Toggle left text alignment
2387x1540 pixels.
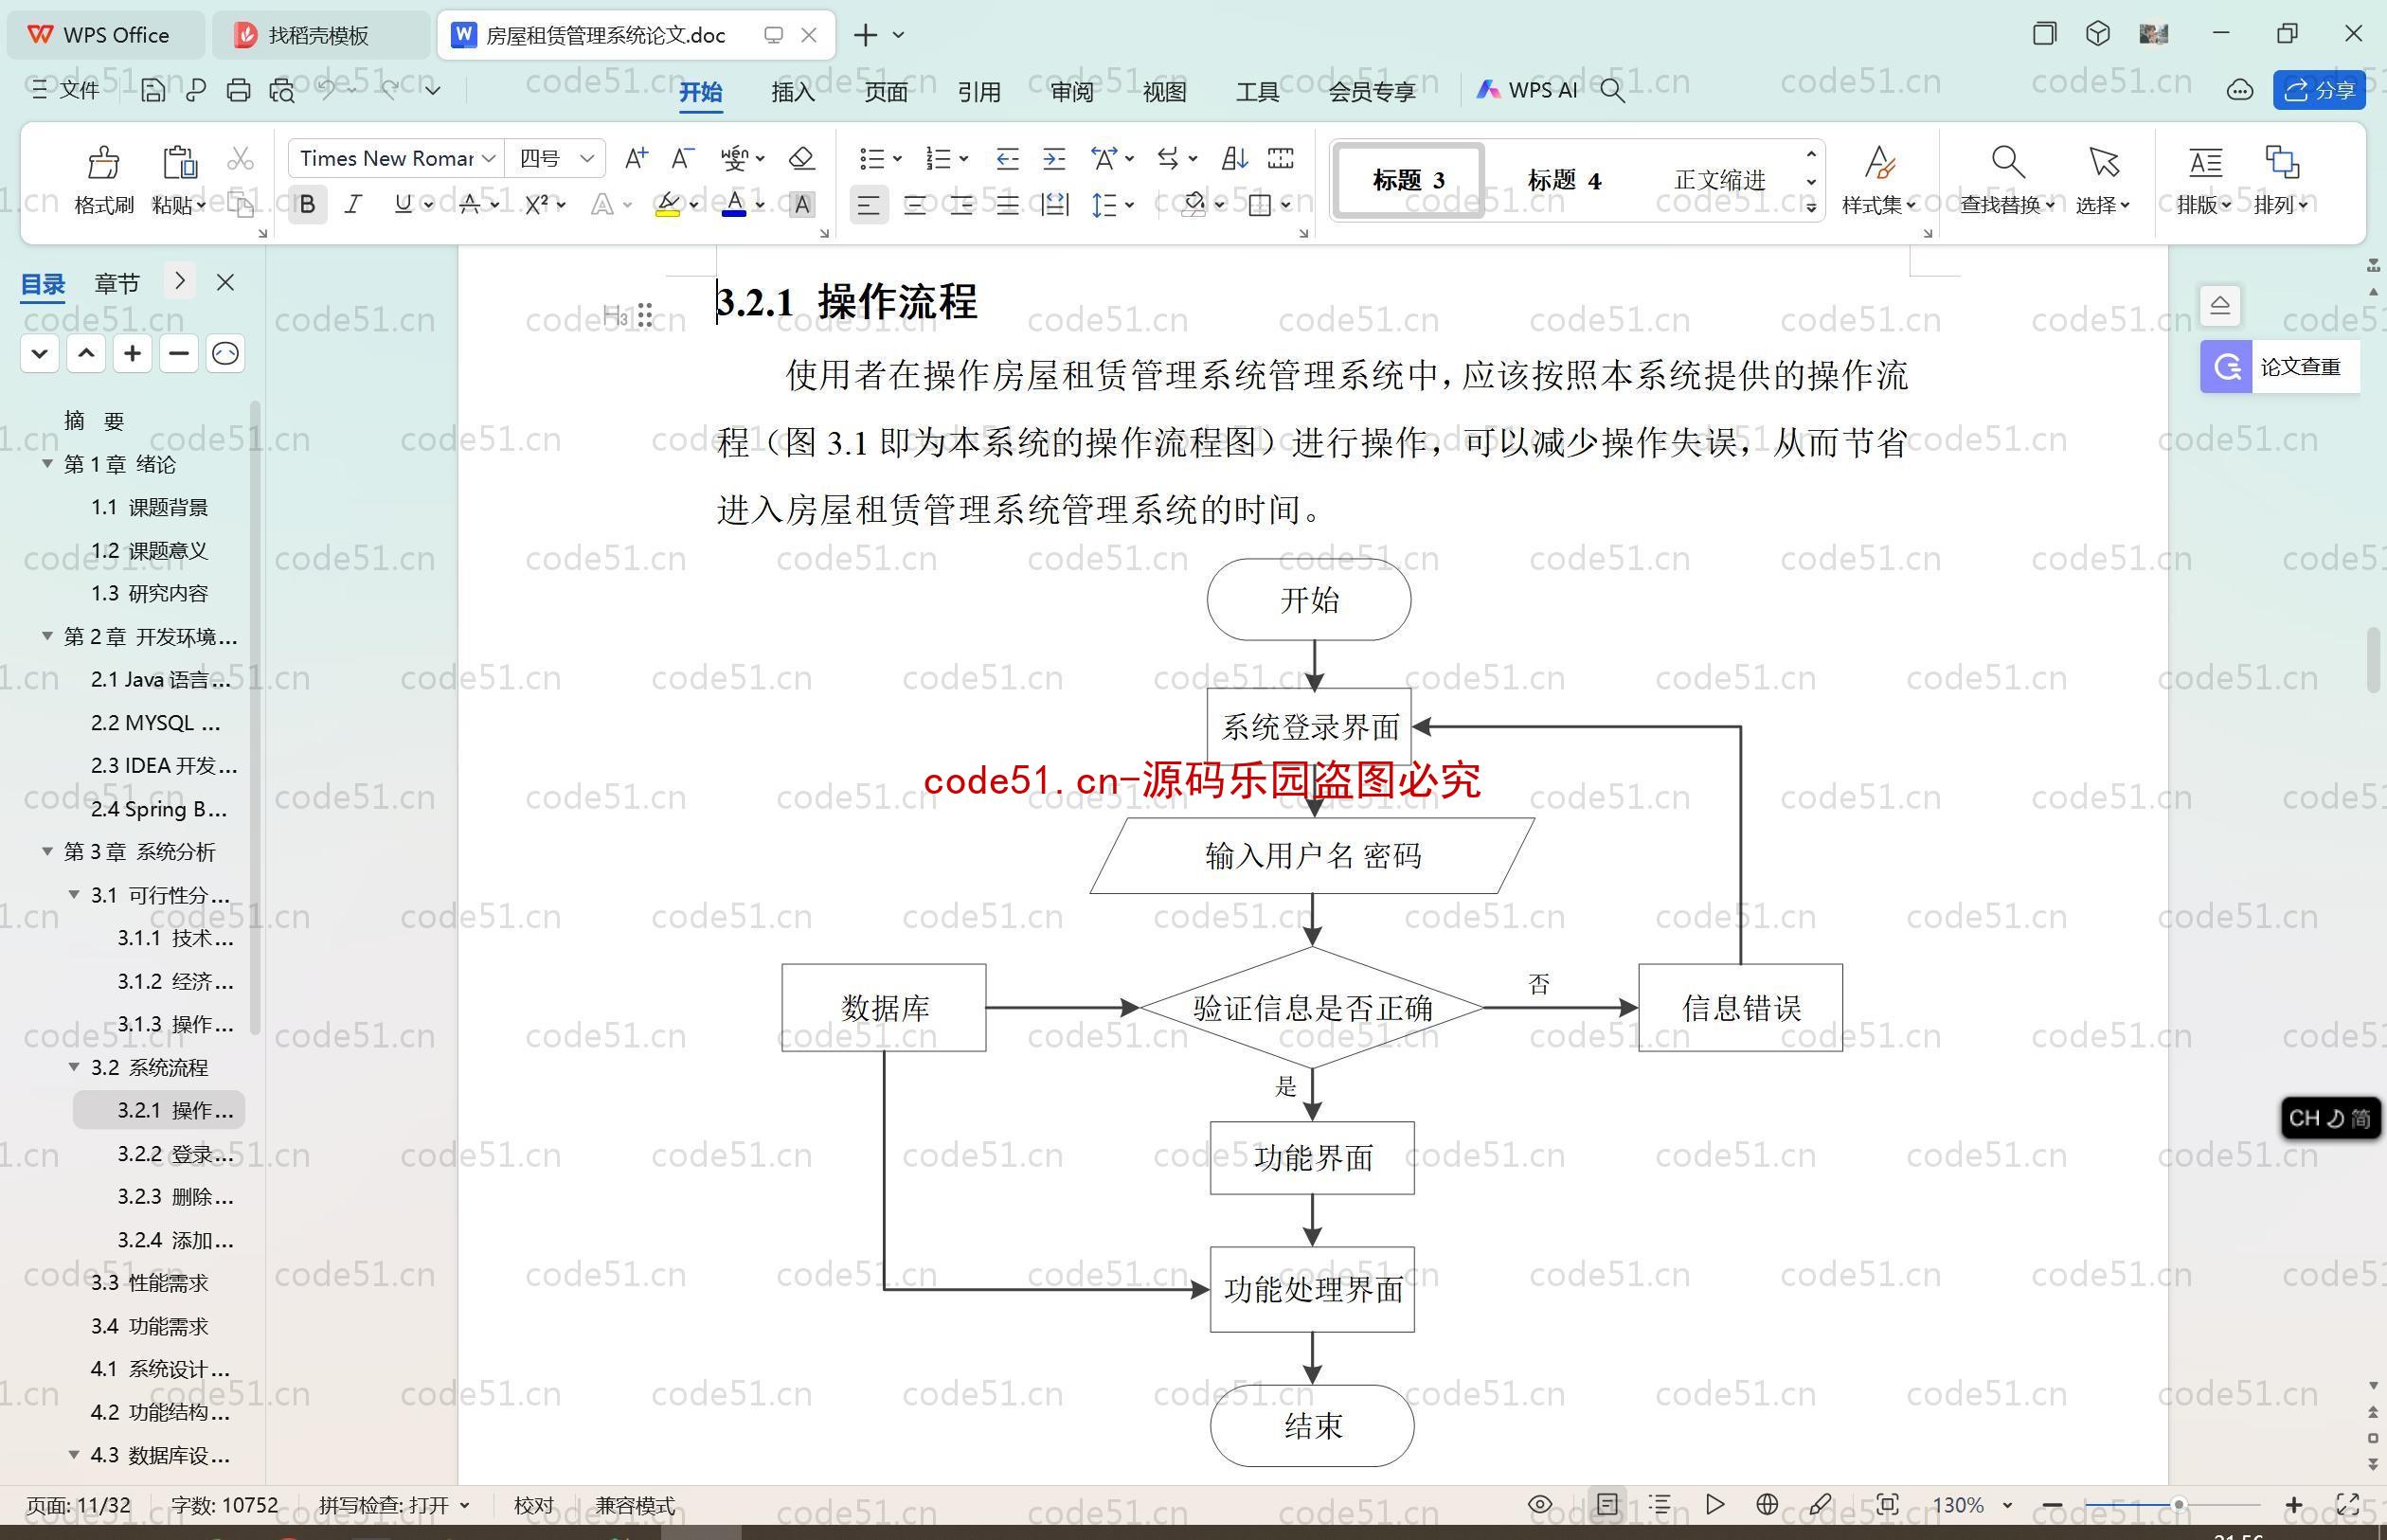868,206
